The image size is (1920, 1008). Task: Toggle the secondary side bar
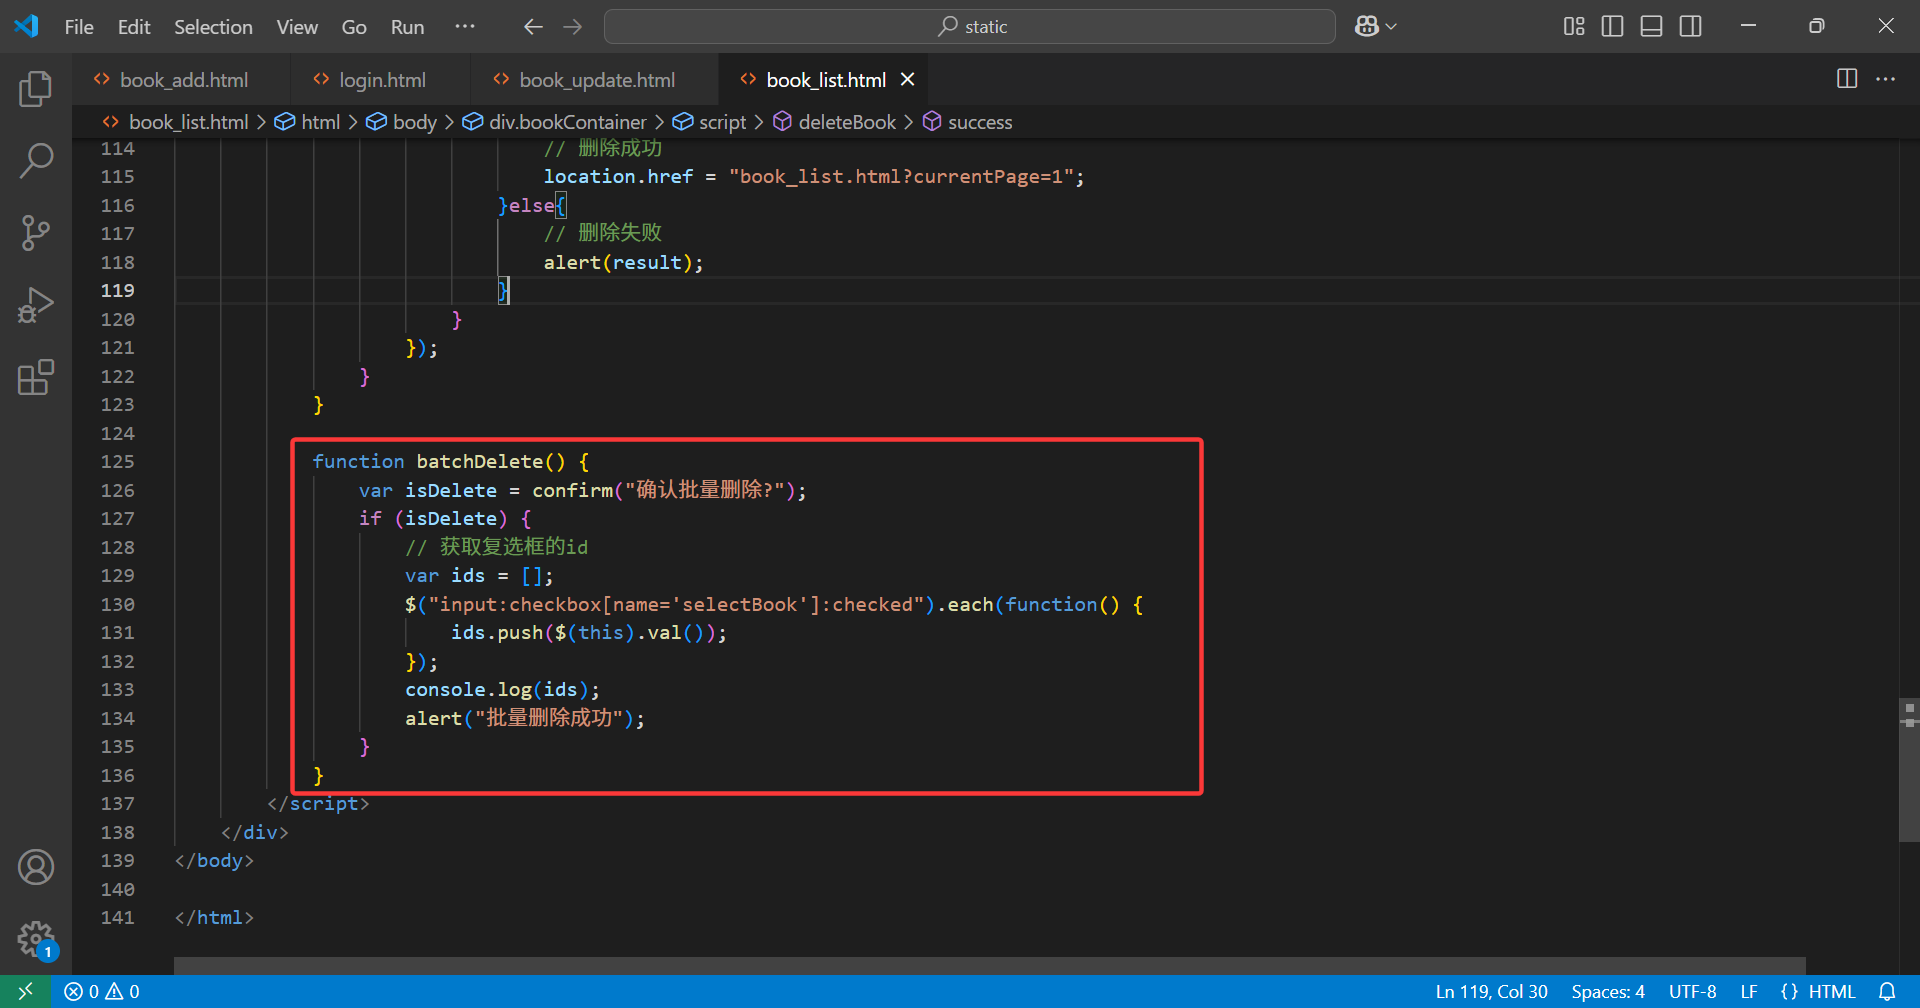(x=1691, y=27)
